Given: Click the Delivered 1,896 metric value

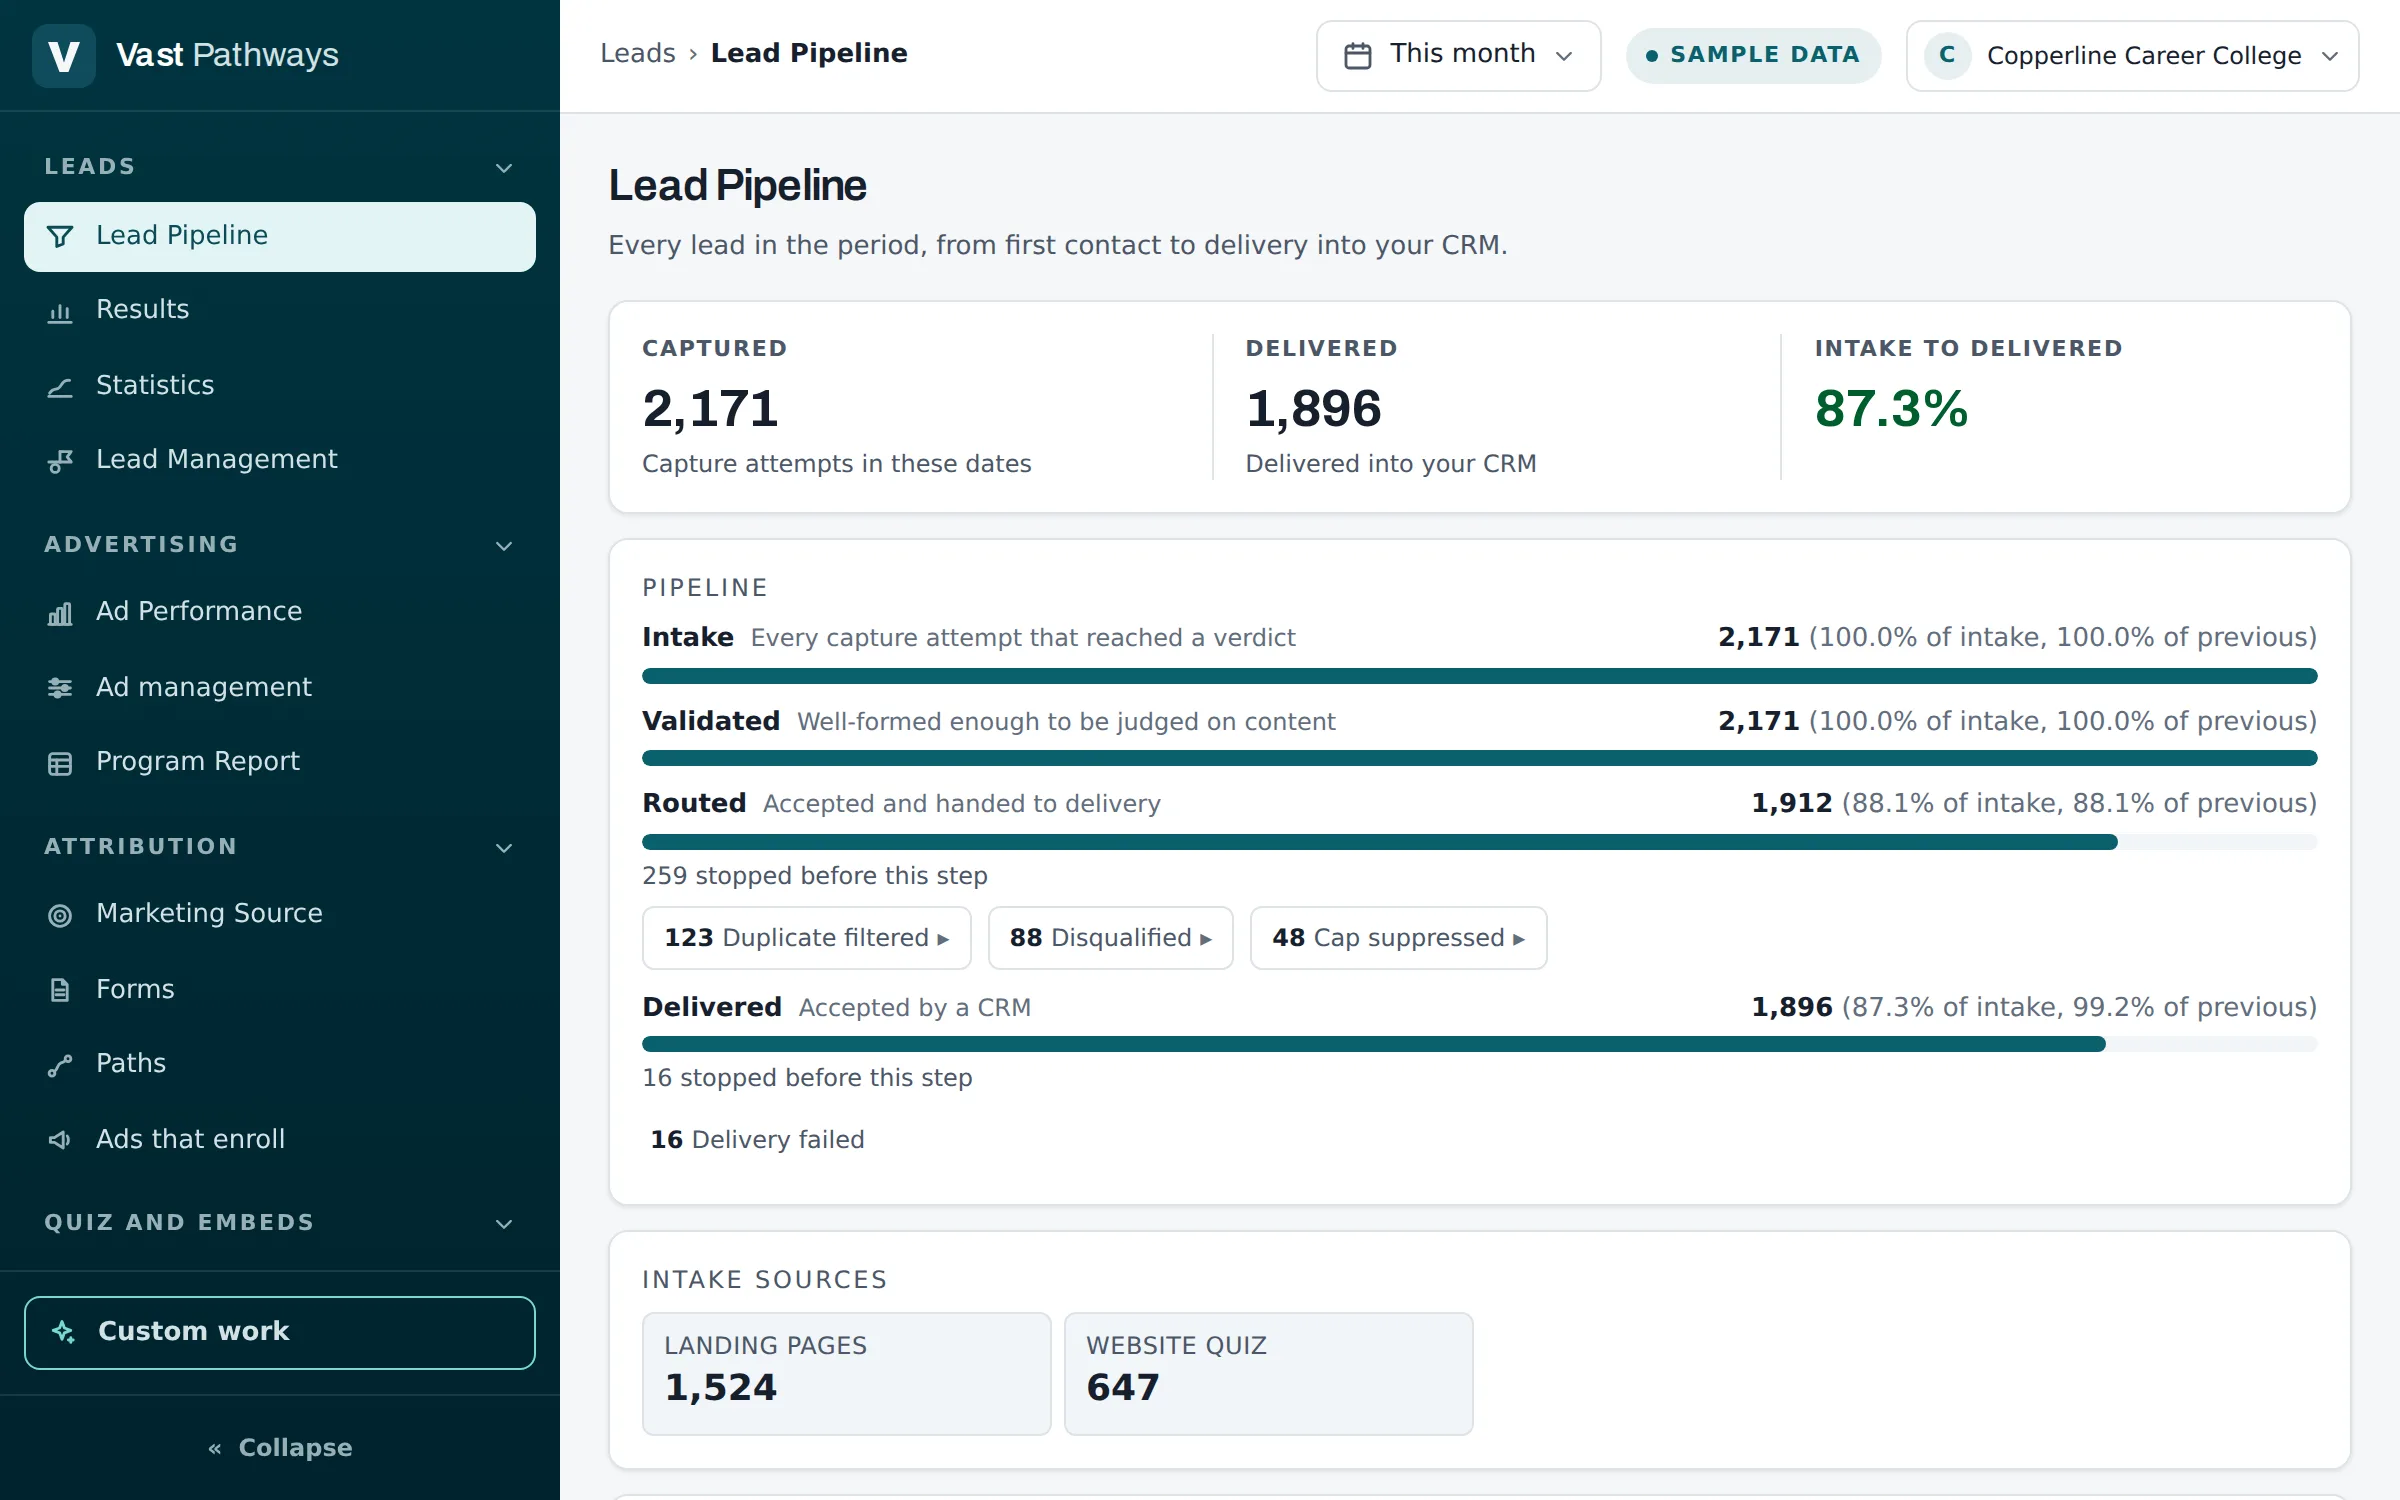Looking at the screenshot, I should pos(1313,409).
